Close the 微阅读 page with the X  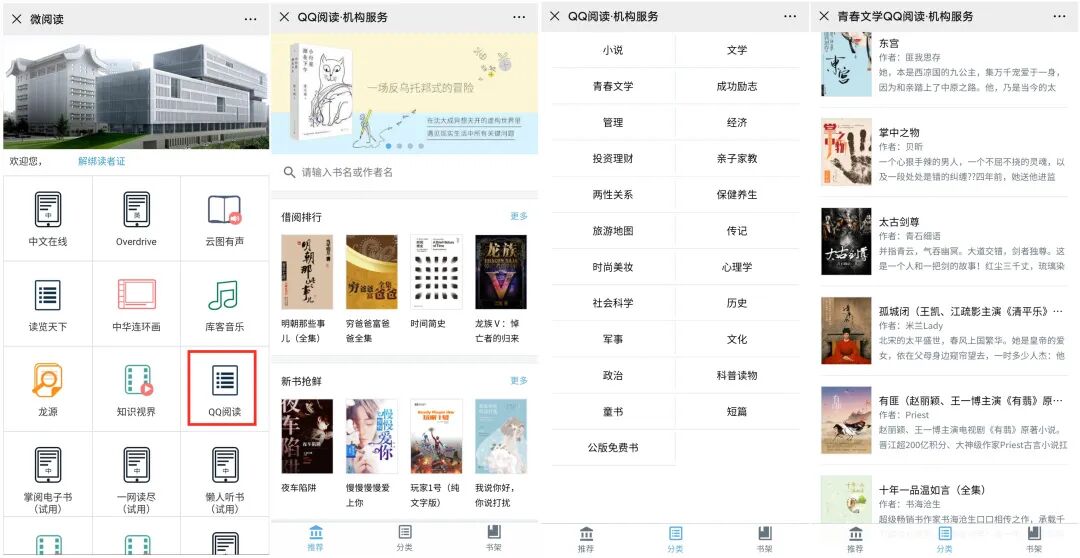pos(17,19)
